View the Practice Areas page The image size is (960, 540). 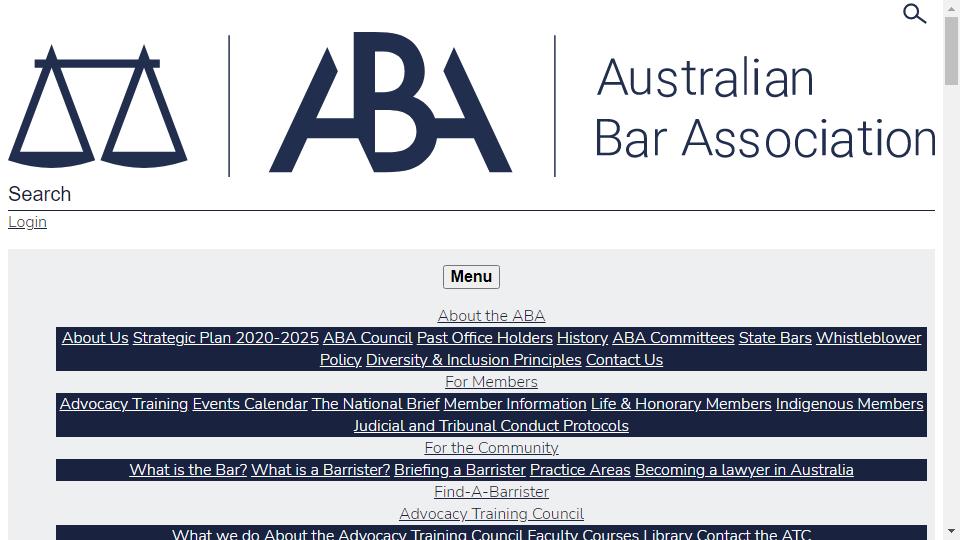pyautogui.click(x=580, y=470)
